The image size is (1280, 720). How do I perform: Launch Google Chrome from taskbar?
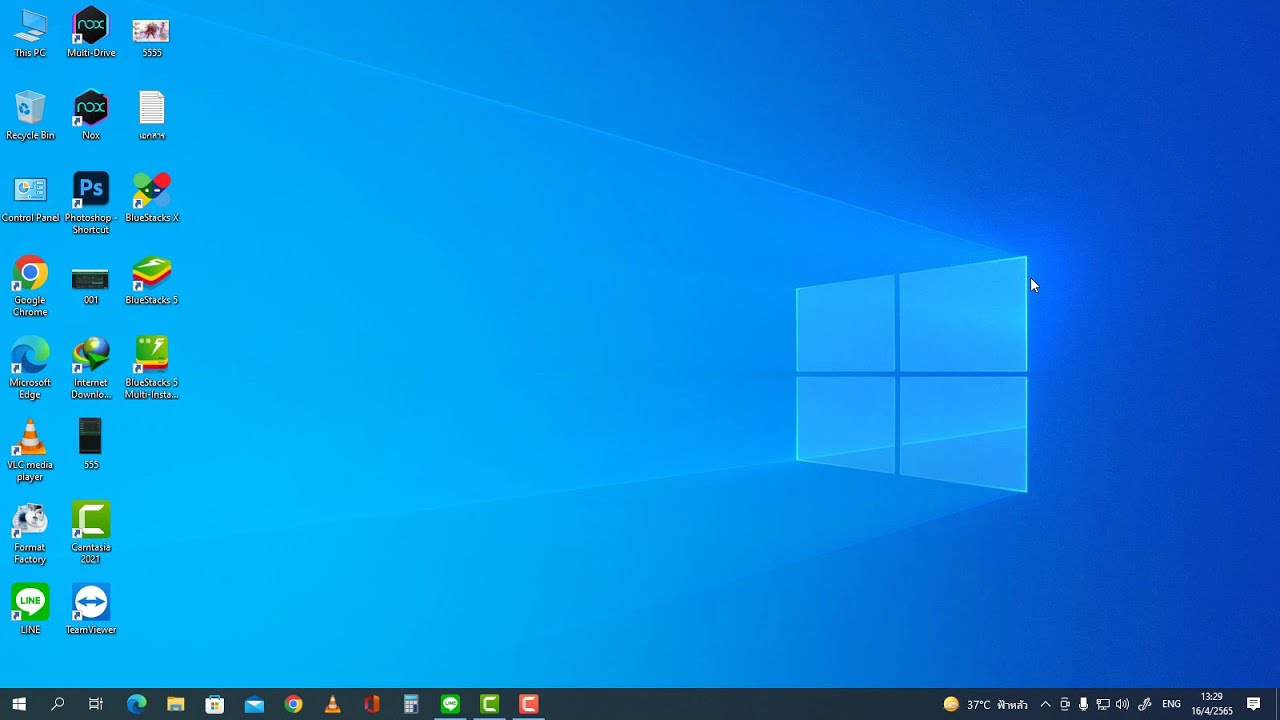pos(293,704)
